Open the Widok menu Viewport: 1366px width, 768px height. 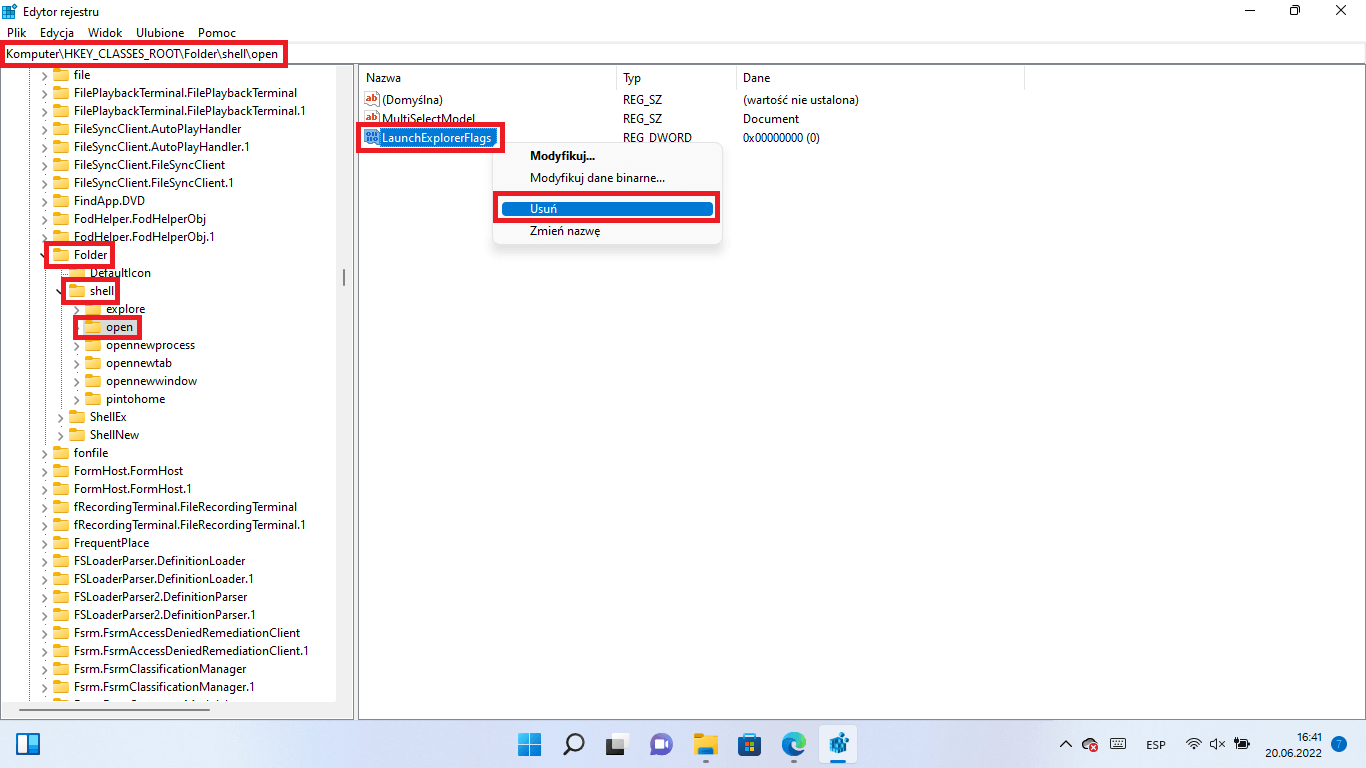pyautogui.click(x=105, y=33)
